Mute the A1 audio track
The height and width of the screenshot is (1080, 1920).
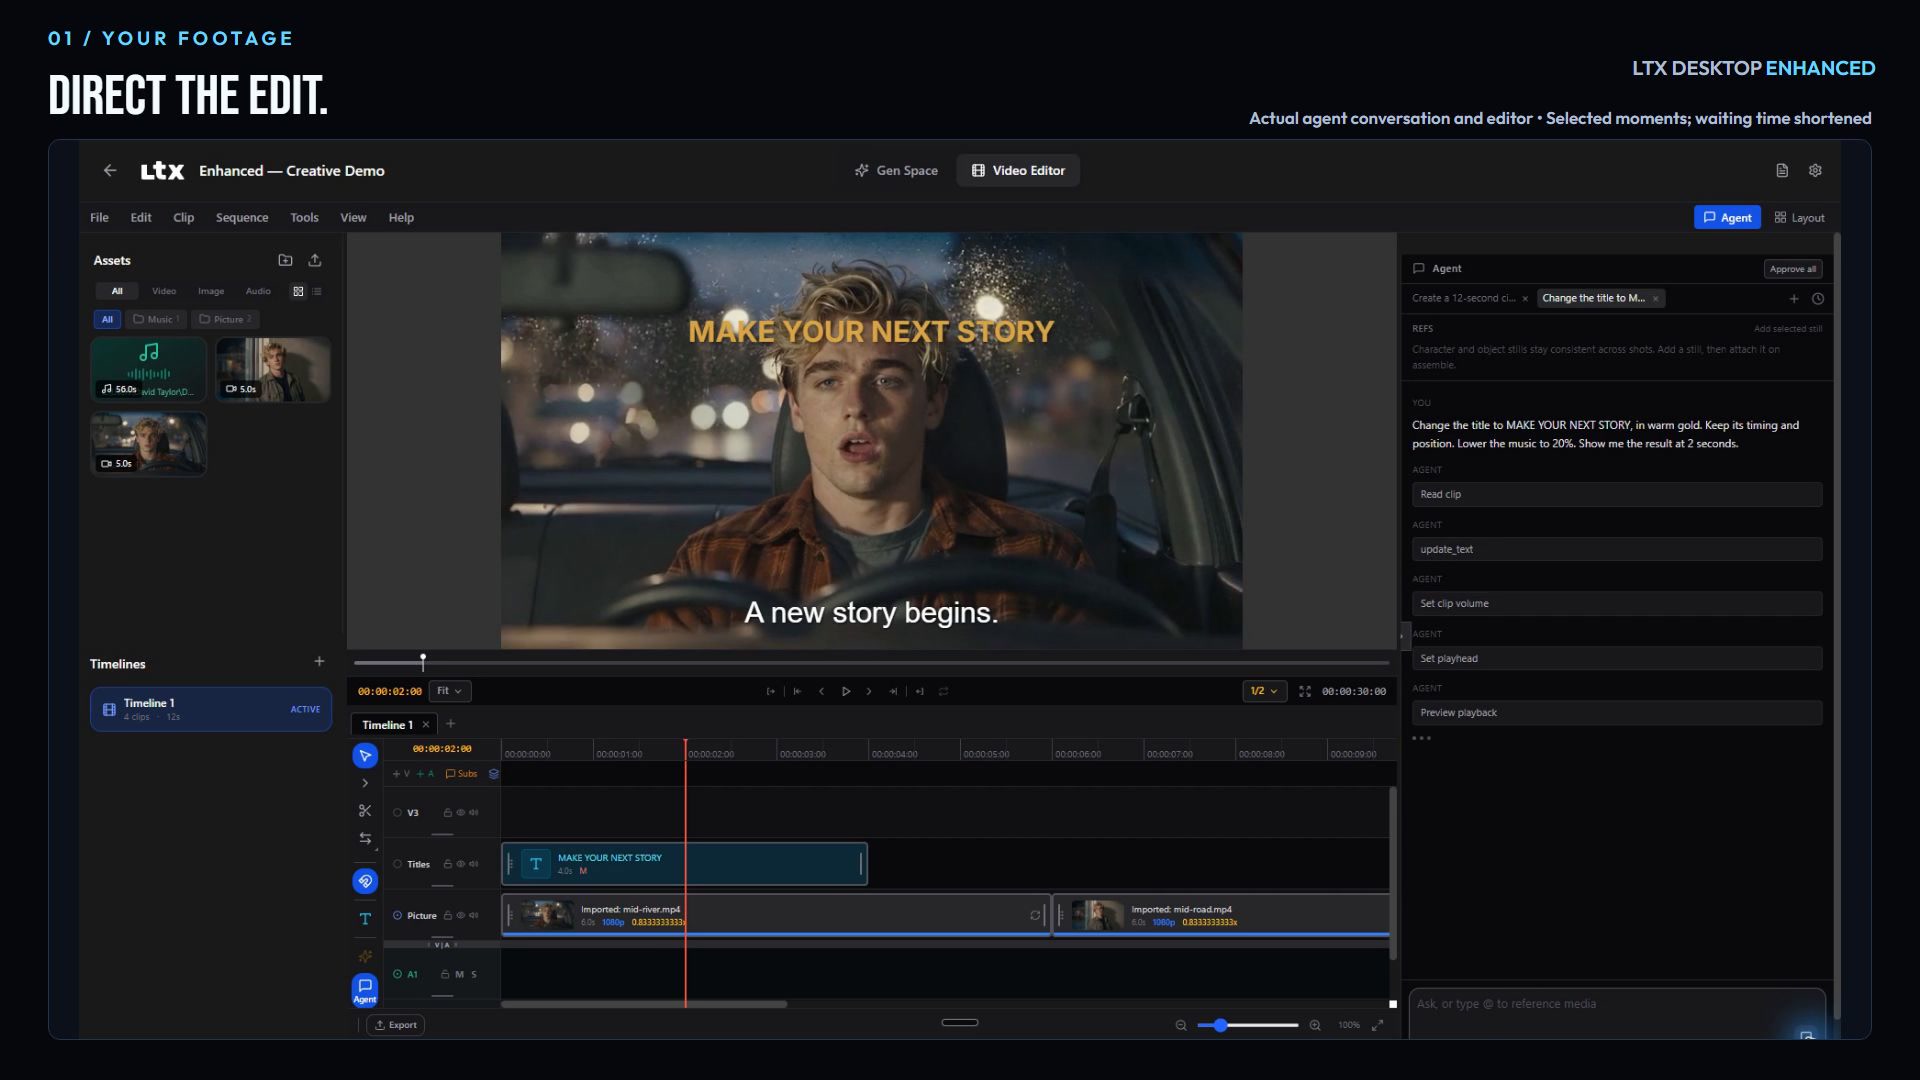(459, 974)
